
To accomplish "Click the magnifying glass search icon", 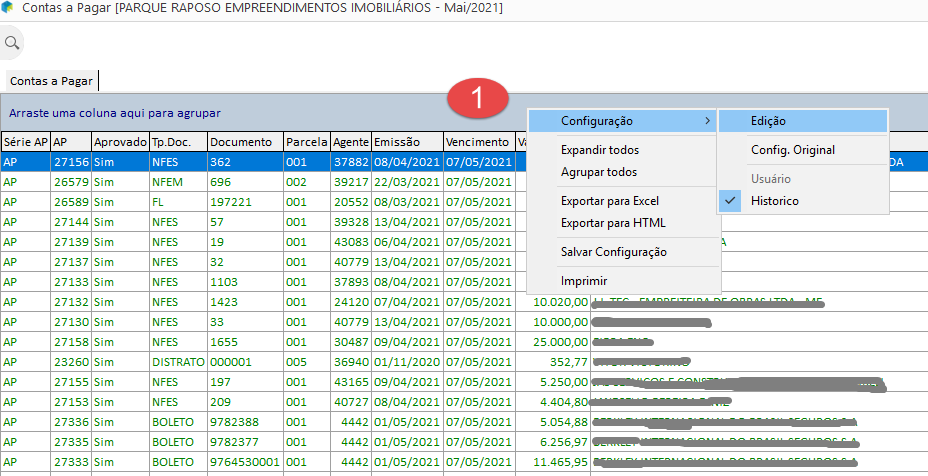I will 11,43.
